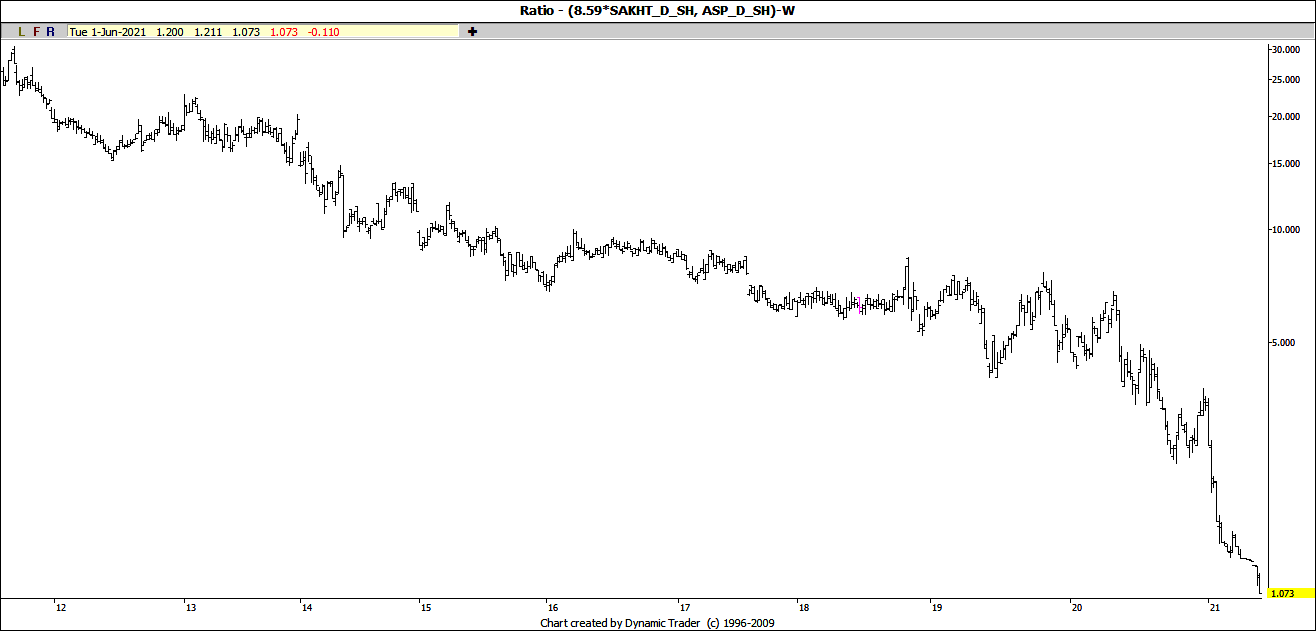
Task: Click the yellow 1.073 last price label
Action: [x=1290, y=593]
